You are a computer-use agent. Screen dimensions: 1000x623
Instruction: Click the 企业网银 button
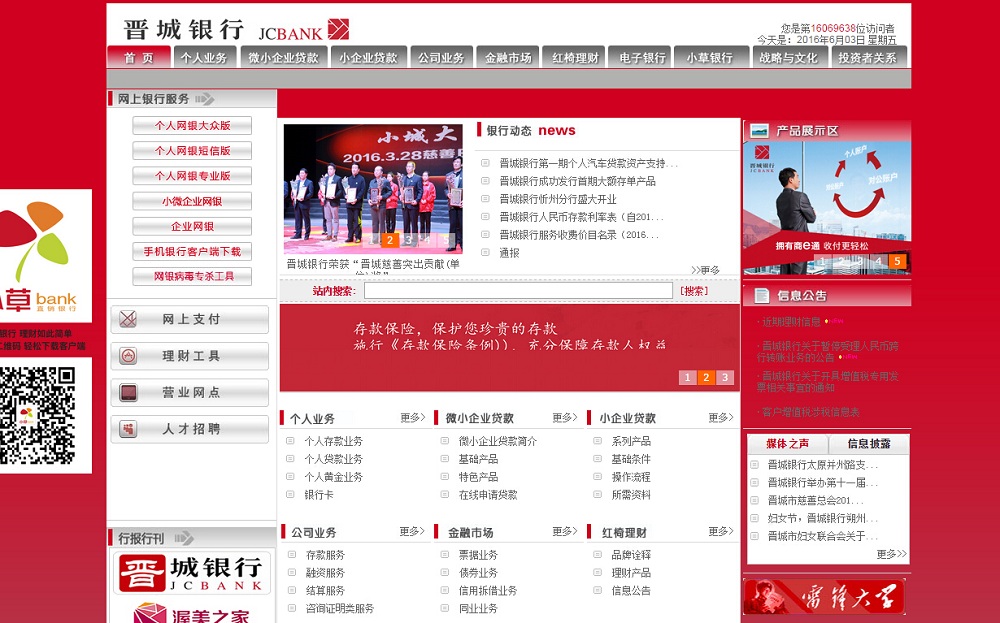point(192,226)
